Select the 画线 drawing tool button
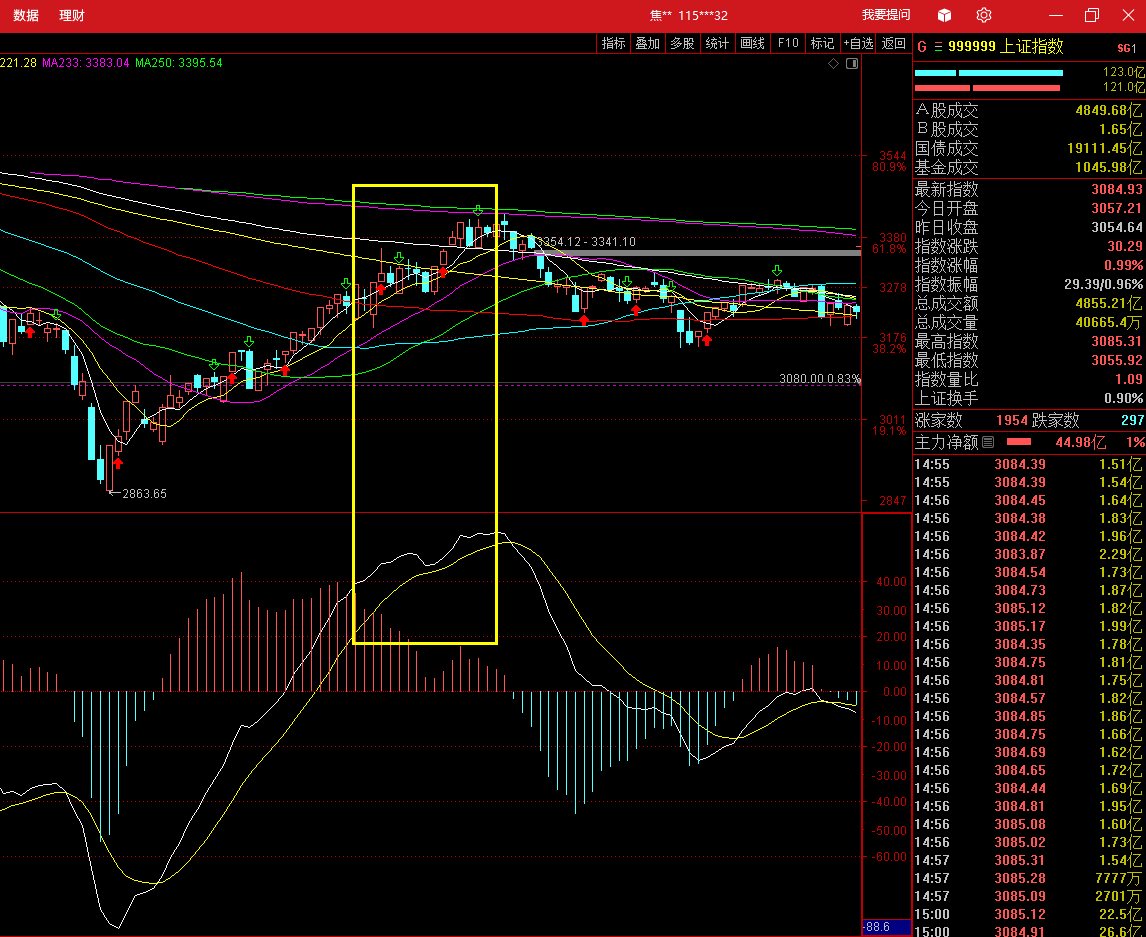The height and width of the screenshot is (937, 1146). pyautogui.click(x=752, y=43)
